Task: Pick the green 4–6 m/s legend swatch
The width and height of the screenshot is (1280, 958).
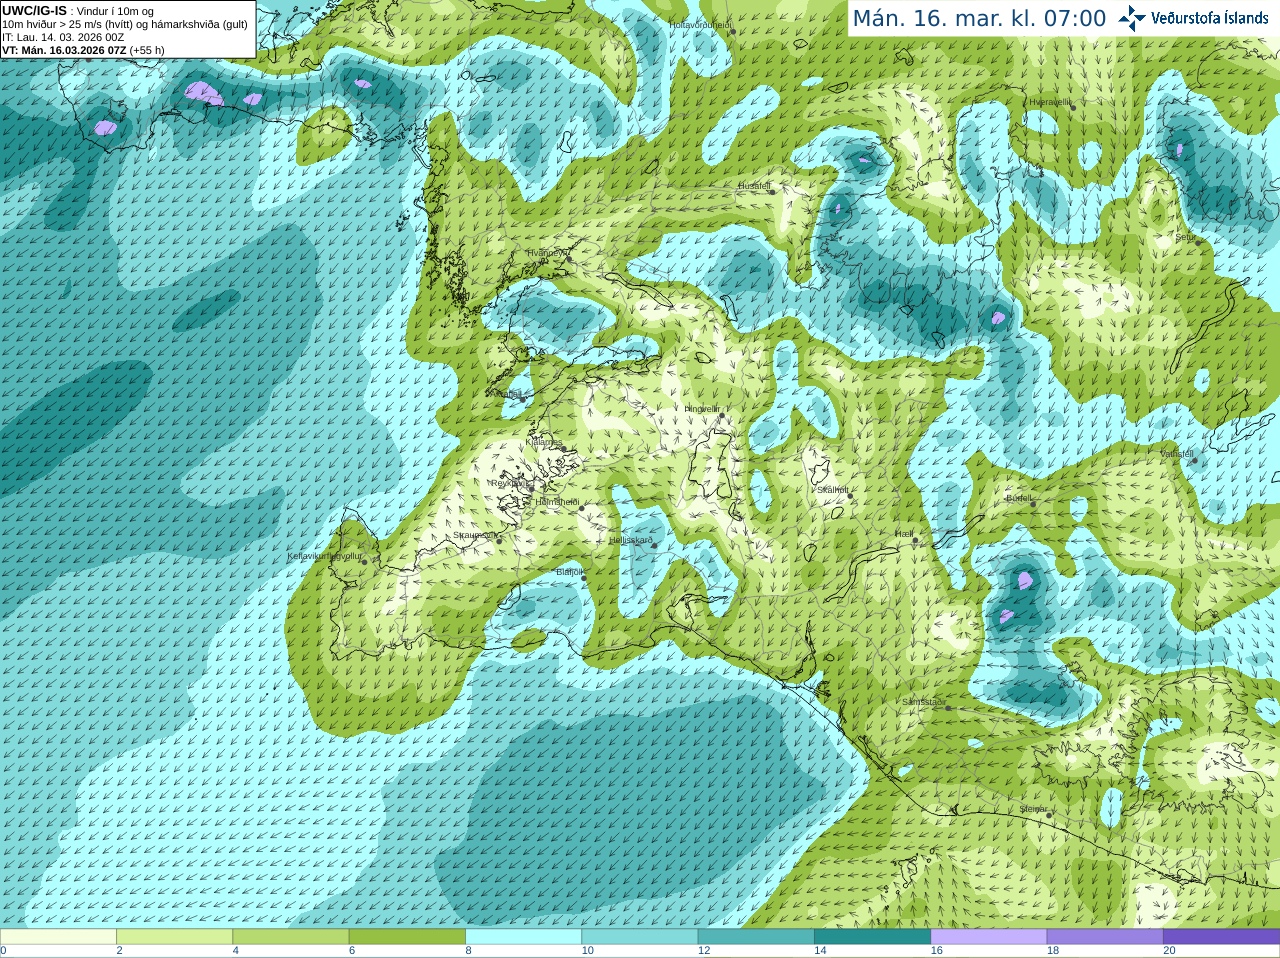Action: [291, 937]
